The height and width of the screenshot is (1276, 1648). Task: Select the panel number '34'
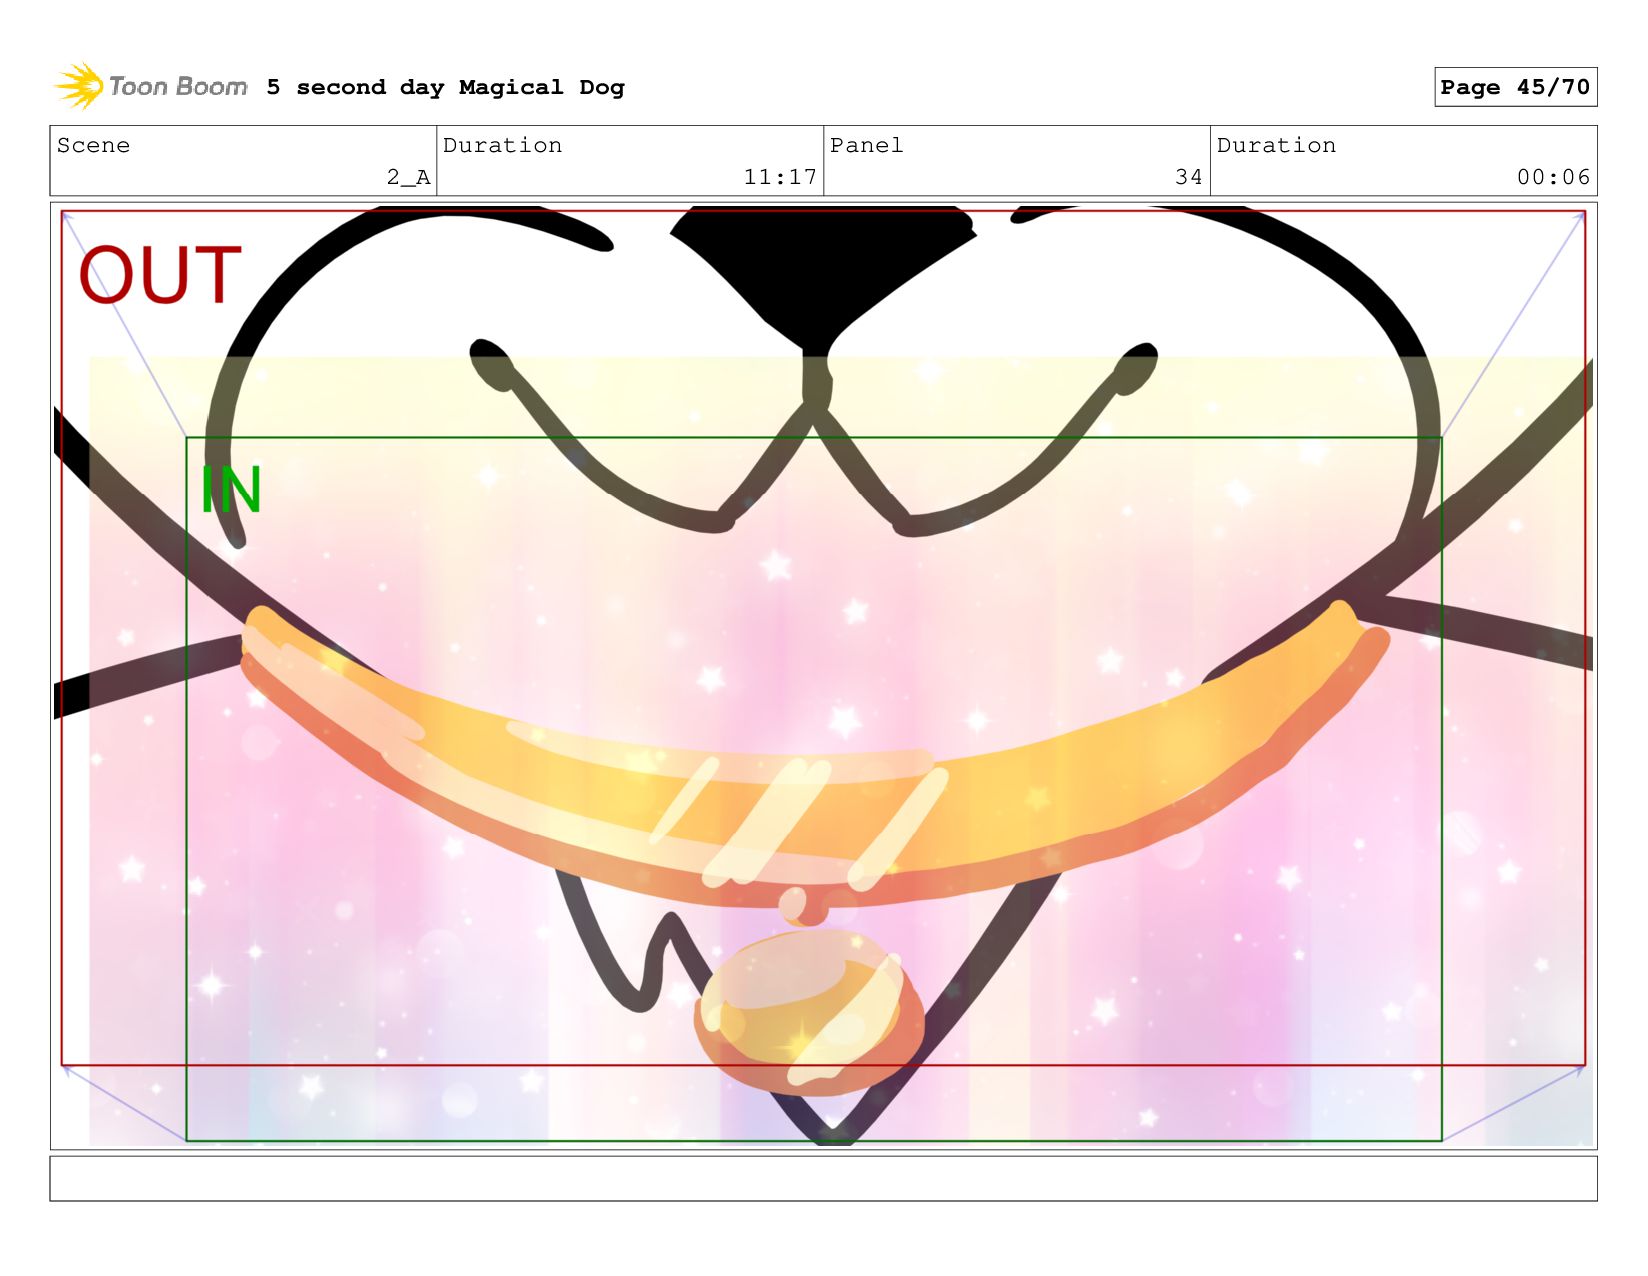1188,177
